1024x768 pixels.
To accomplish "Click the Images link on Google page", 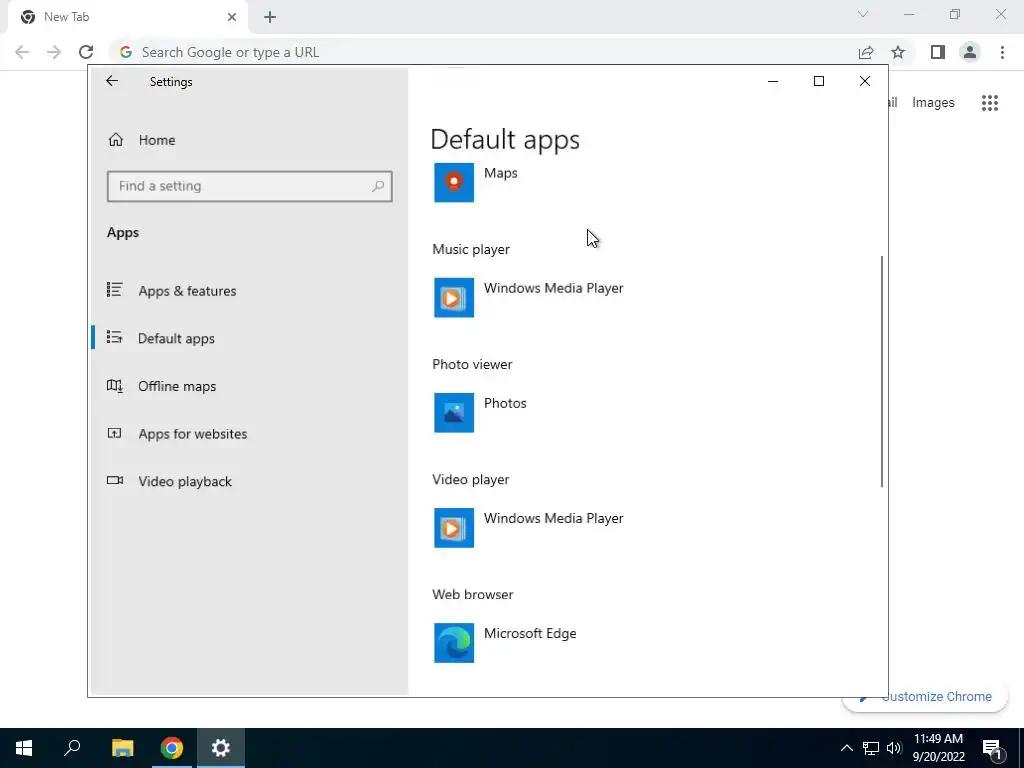I will click(933, 103).
